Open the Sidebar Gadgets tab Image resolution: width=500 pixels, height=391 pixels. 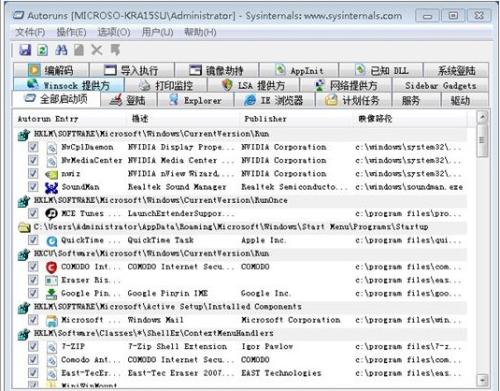pyautogui.click(x=440, y=86)
